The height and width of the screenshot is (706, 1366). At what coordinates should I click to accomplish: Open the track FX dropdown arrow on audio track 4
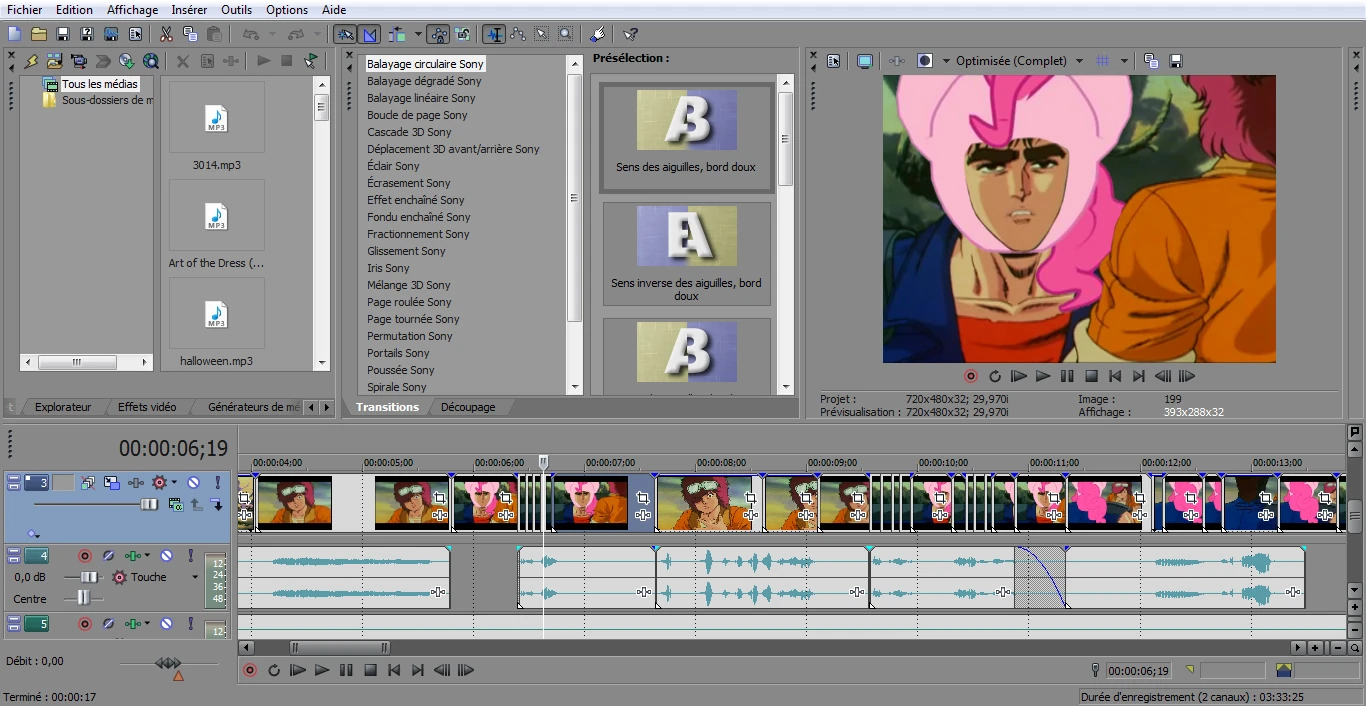(x=147, y=555)
